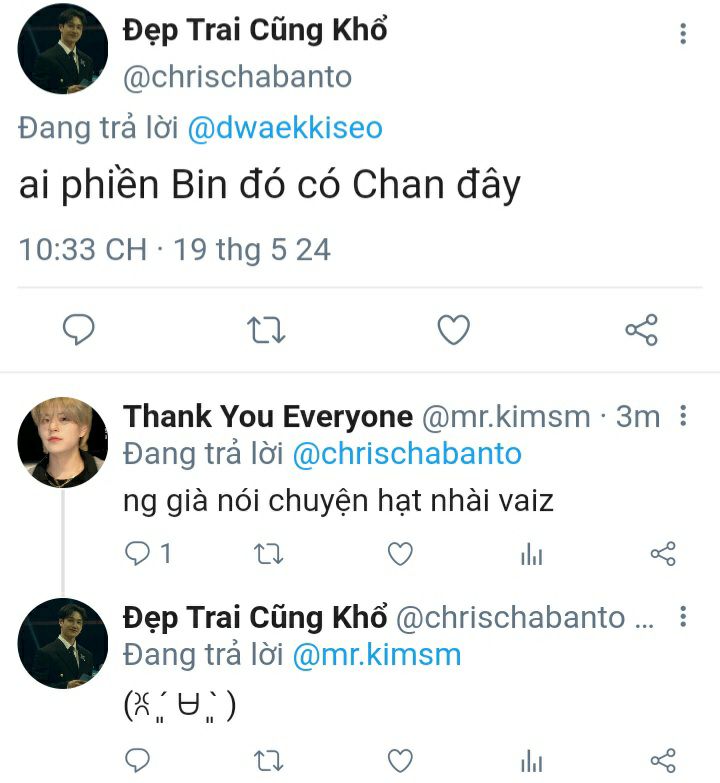
Task: Retweet the main tweet about Bin and Chan
Action: (x=266, y=330)
